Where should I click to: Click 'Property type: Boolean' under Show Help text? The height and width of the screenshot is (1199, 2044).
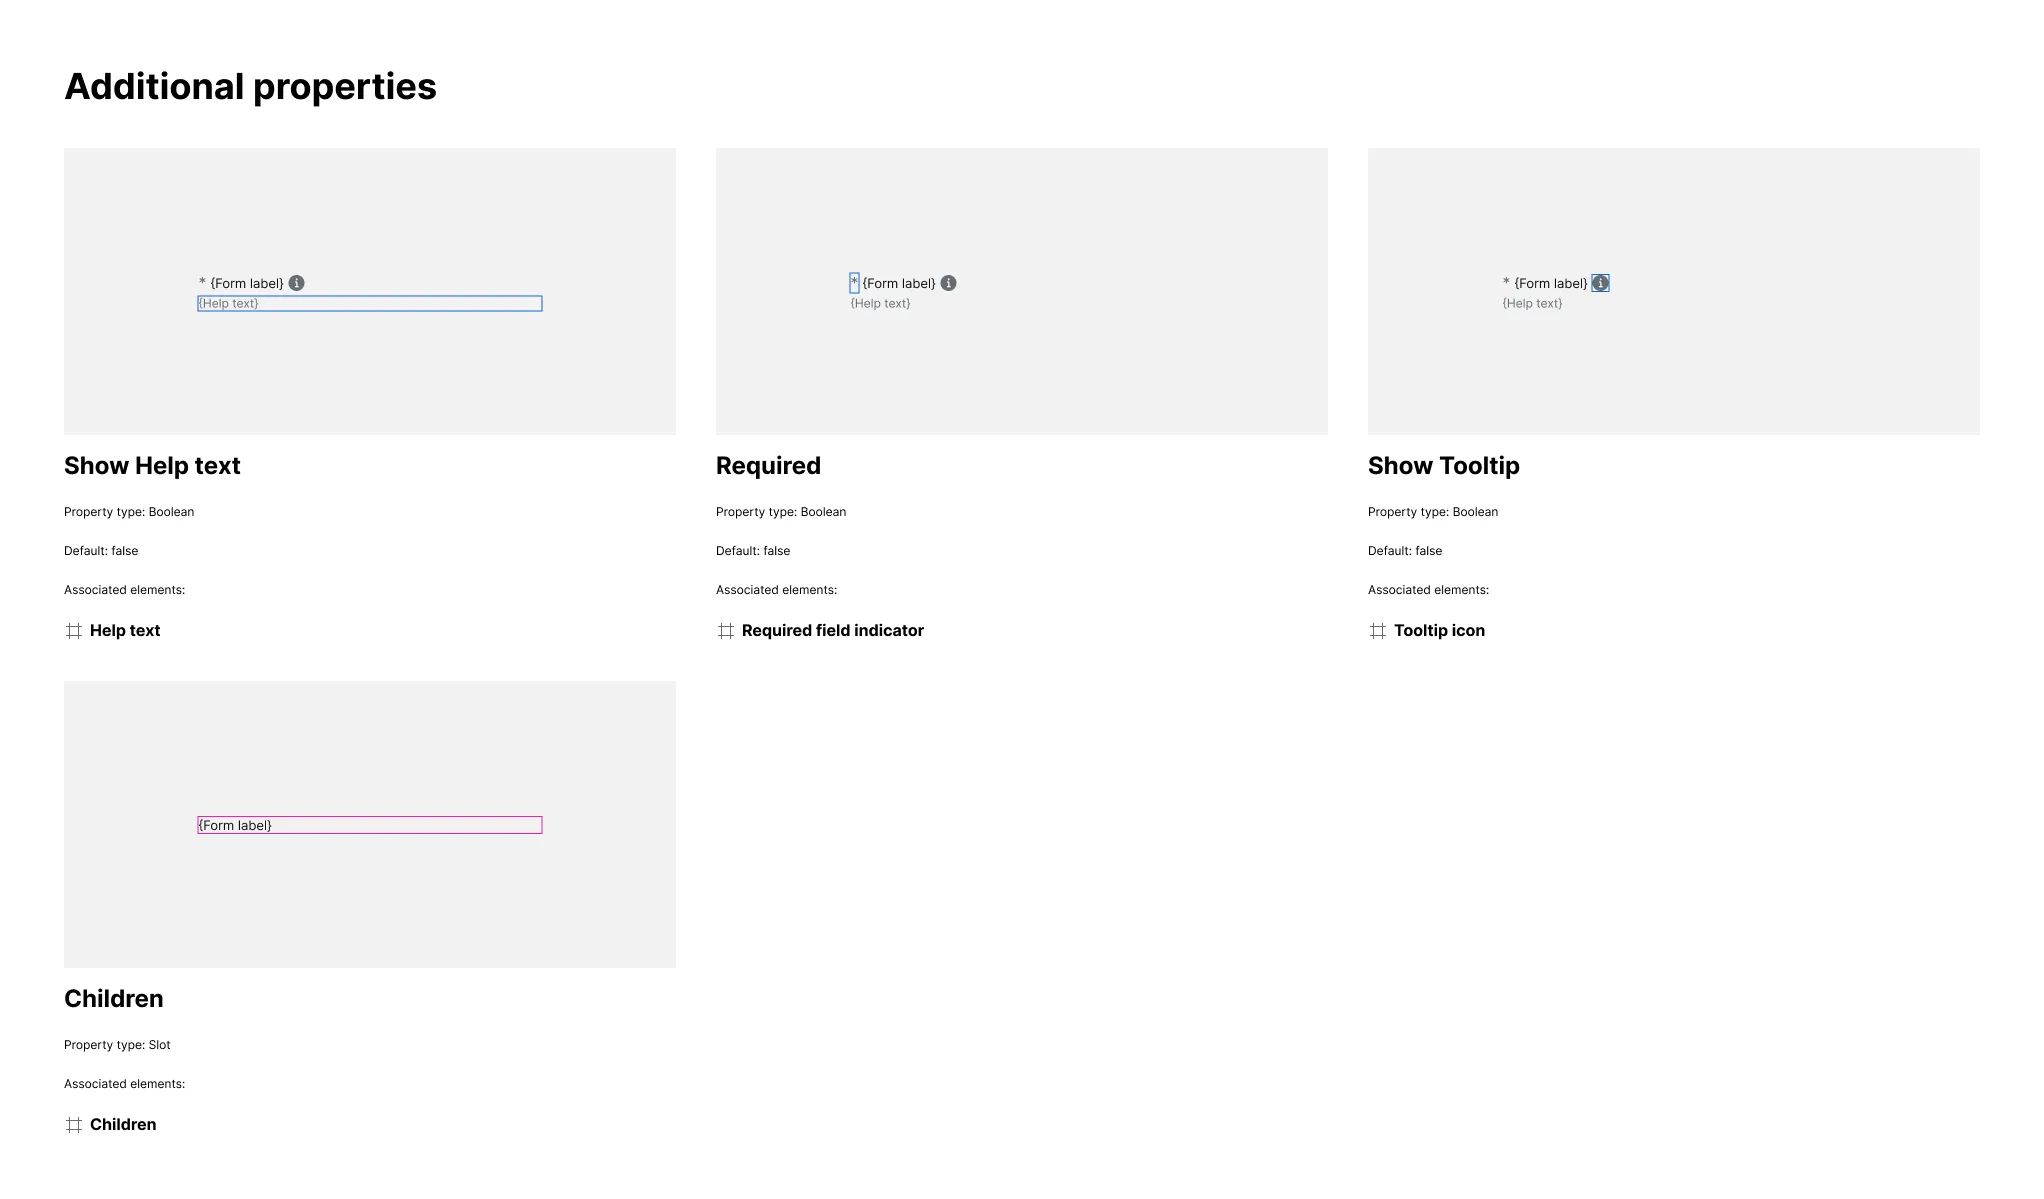(x=129, y=512)
